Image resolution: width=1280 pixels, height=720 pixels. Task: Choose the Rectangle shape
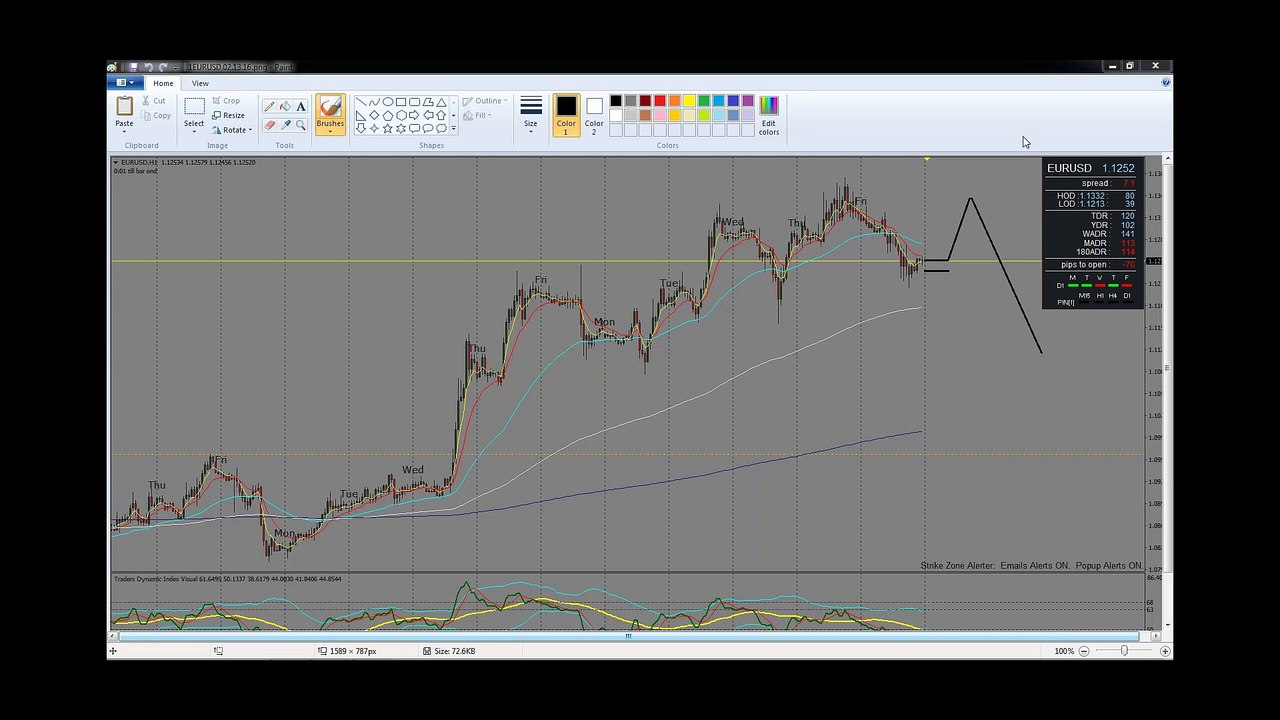[401, 102]
